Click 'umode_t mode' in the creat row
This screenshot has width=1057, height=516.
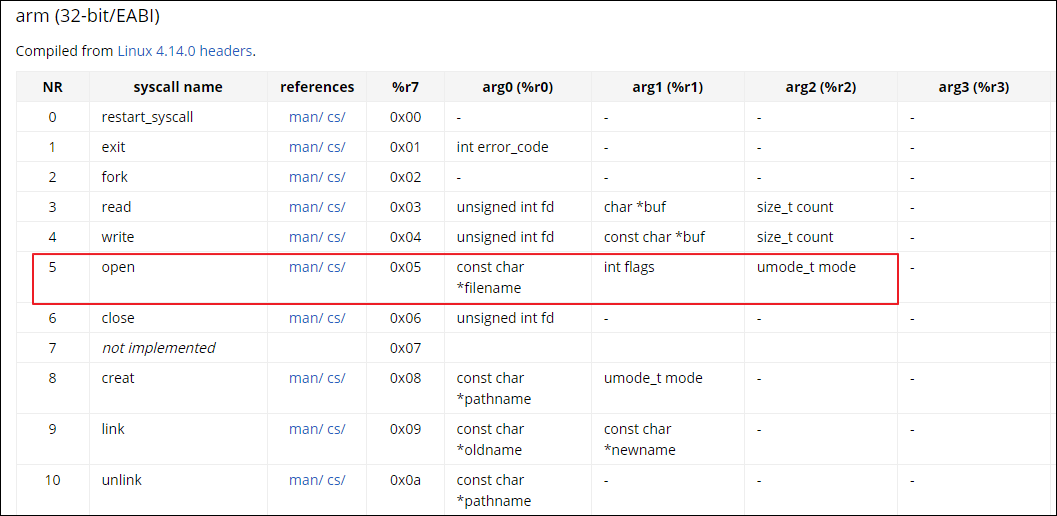[653, 378]
